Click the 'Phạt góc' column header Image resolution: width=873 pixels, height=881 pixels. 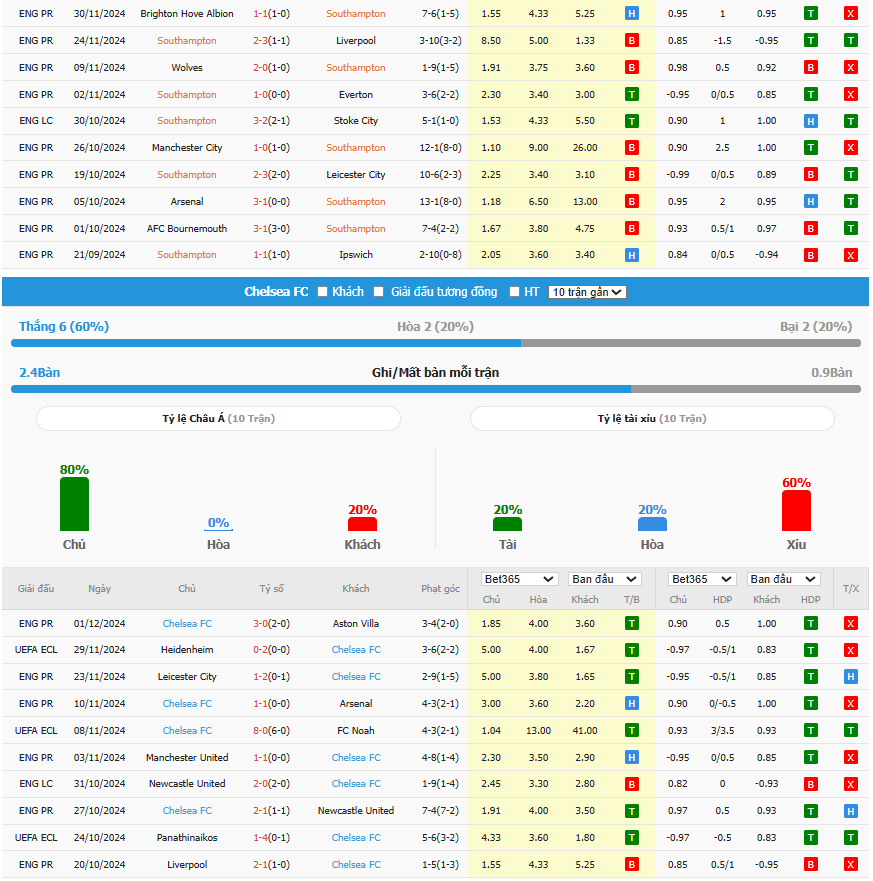click(440, 589)
